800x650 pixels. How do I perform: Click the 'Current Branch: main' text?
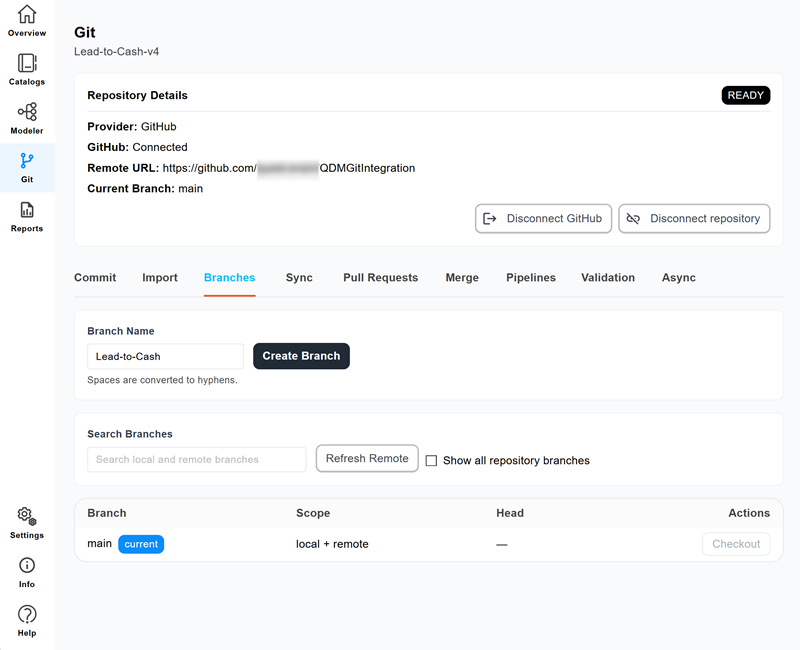coord(145,188)
